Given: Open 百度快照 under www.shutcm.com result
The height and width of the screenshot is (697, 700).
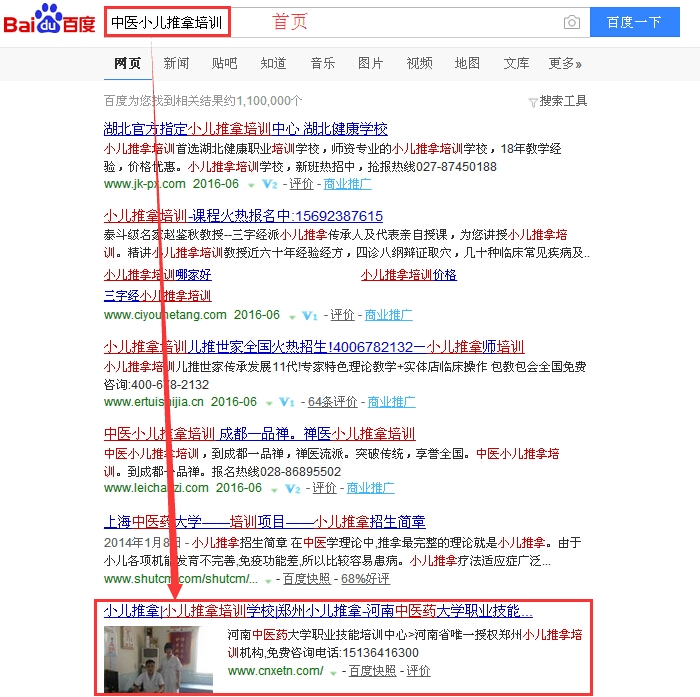Looking at the screenshot, I should 307,579.
